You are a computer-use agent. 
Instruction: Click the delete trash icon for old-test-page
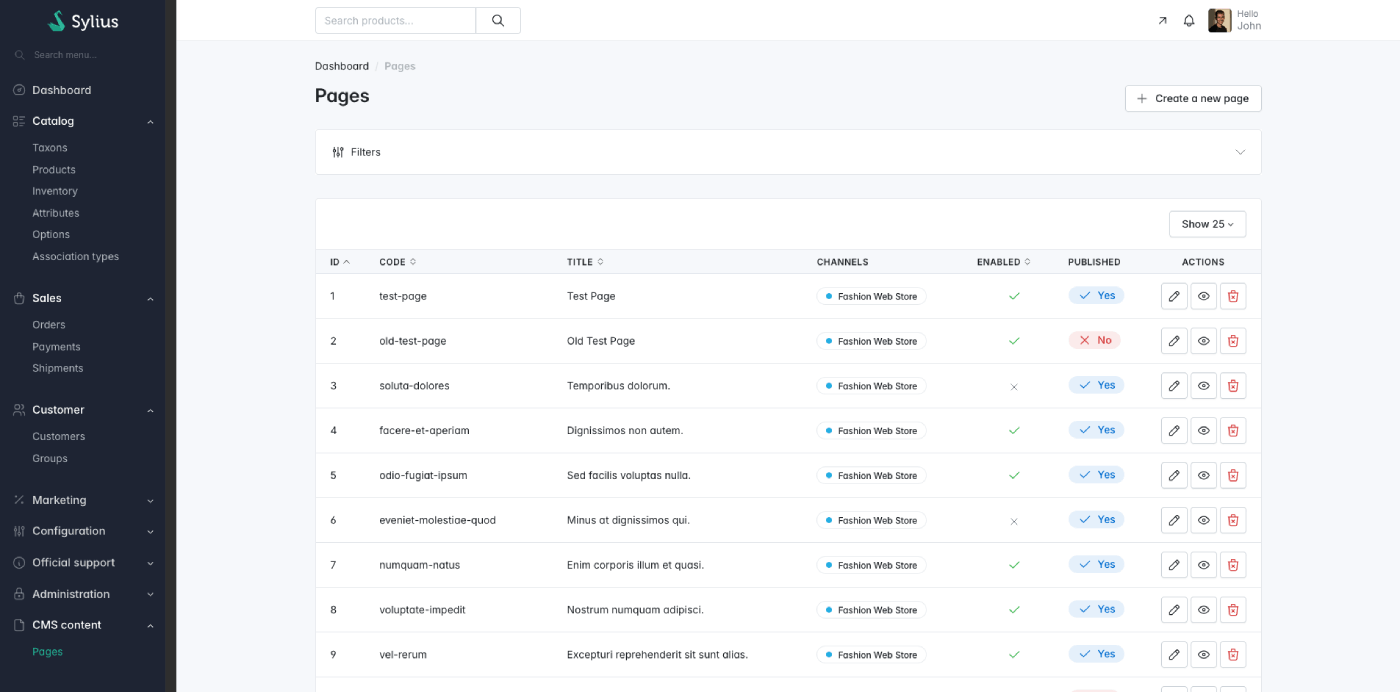point(1233,341)
